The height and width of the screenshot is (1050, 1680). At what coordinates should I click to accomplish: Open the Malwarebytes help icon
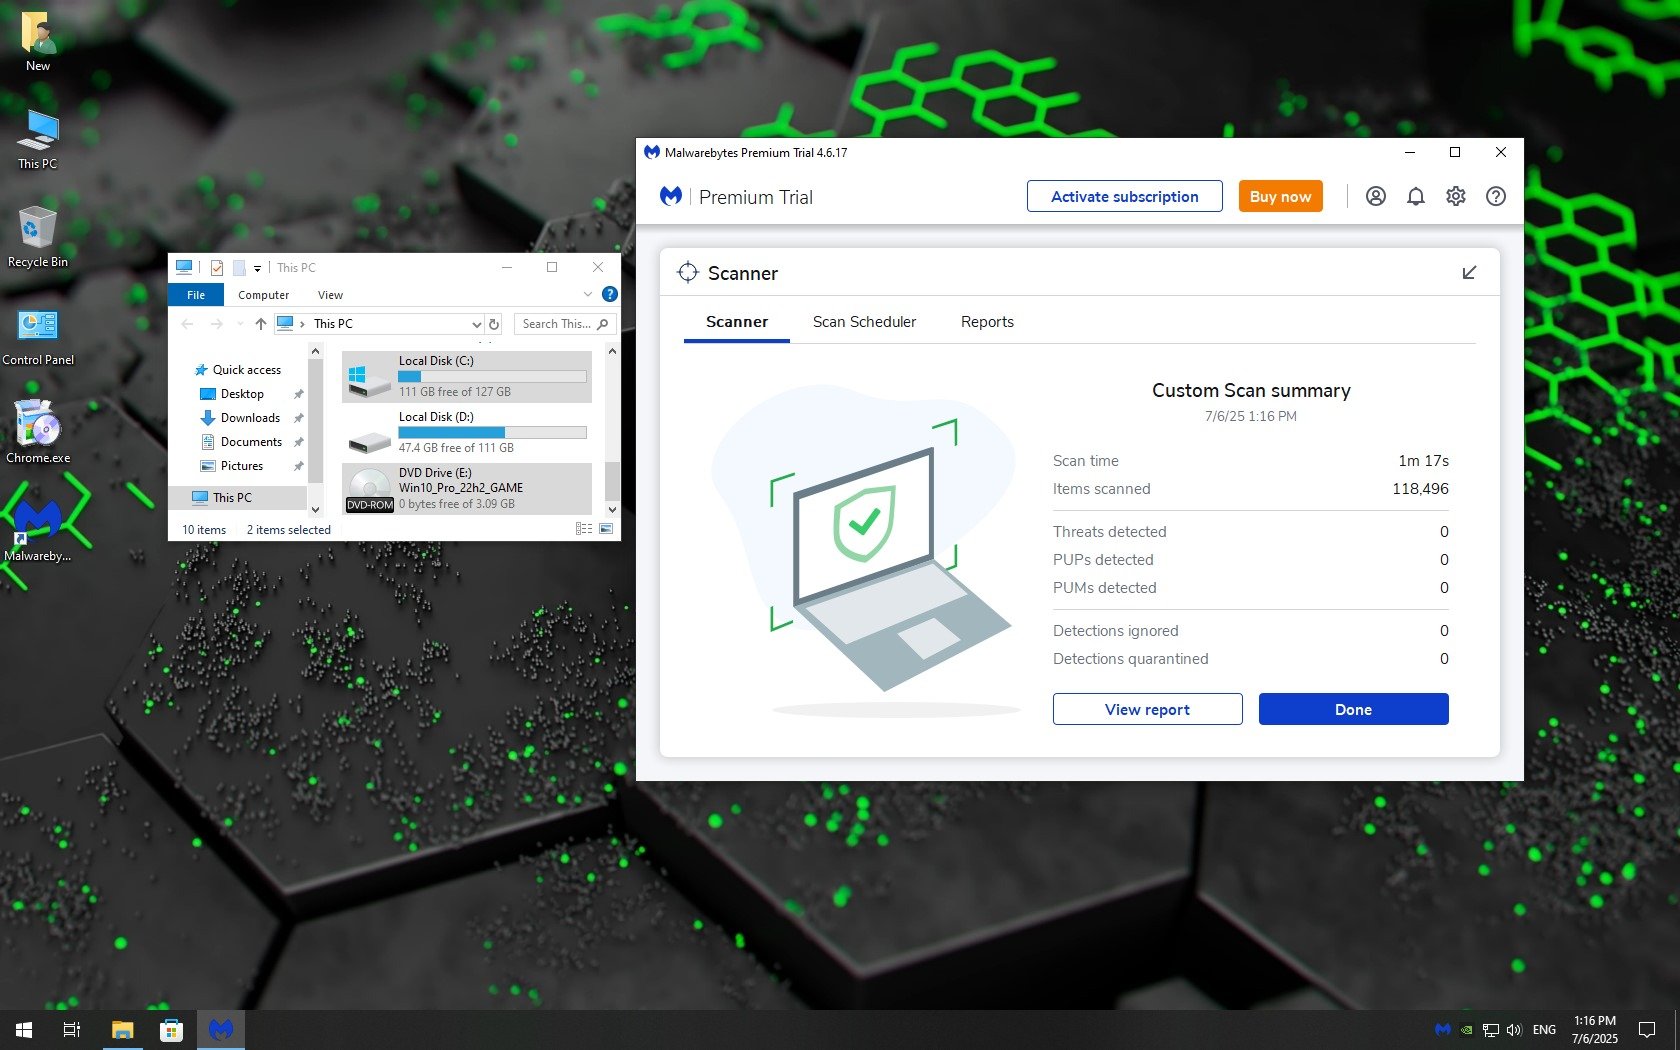point(1496,196)
